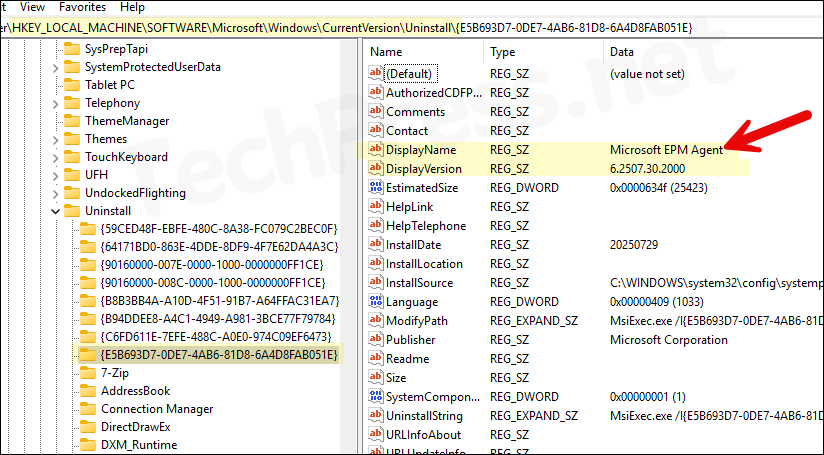
Task: Select the UninstallString value name
Action: click(424, 416)
